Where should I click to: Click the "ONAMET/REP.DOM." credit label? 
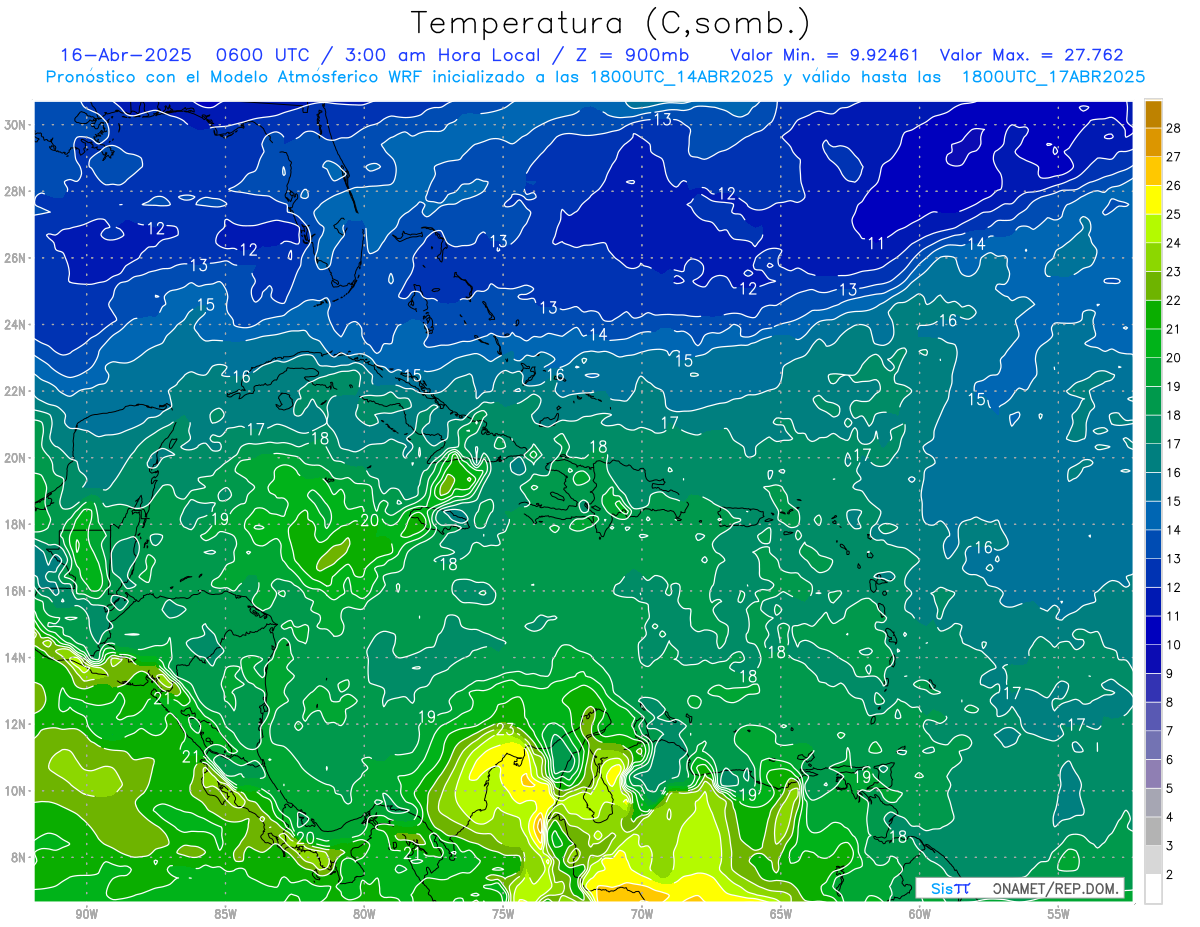(1056, 888)
